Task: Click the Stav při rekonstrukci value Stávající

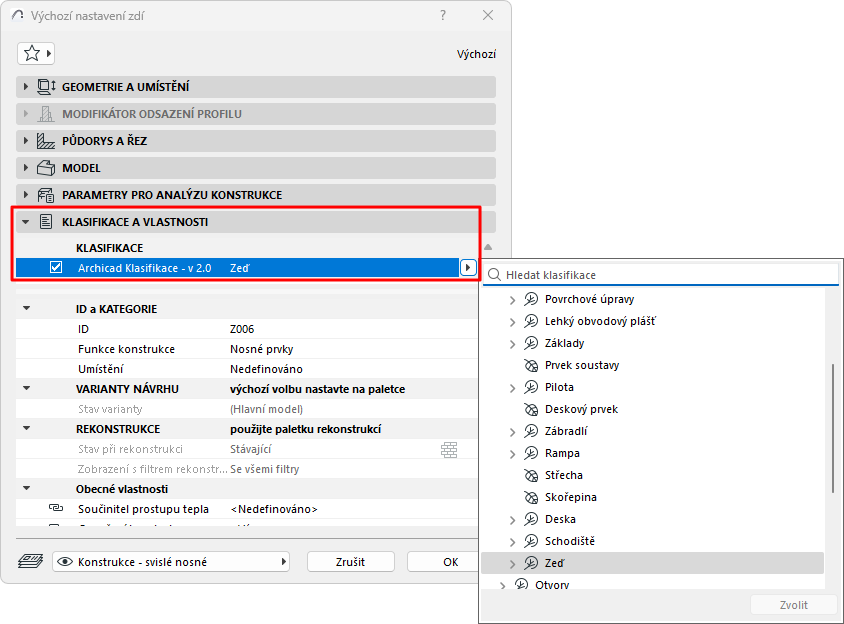Action: pyautogui.click(x=251, y=449)
